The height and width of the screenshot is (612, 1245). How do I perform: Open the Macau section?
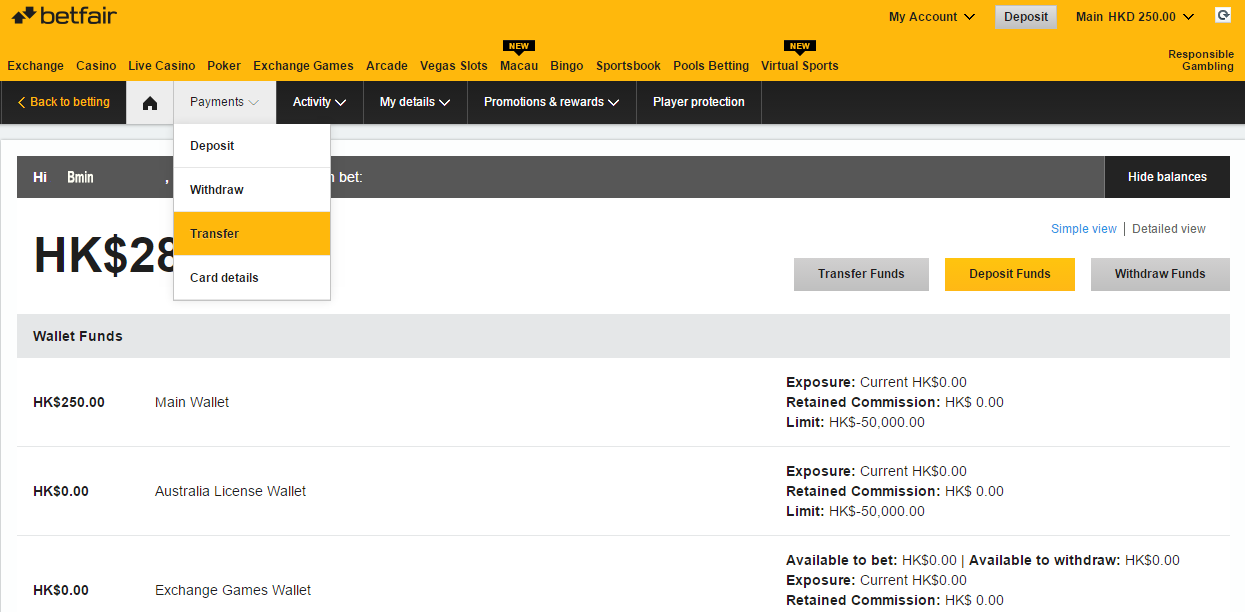tap(519, 66)
